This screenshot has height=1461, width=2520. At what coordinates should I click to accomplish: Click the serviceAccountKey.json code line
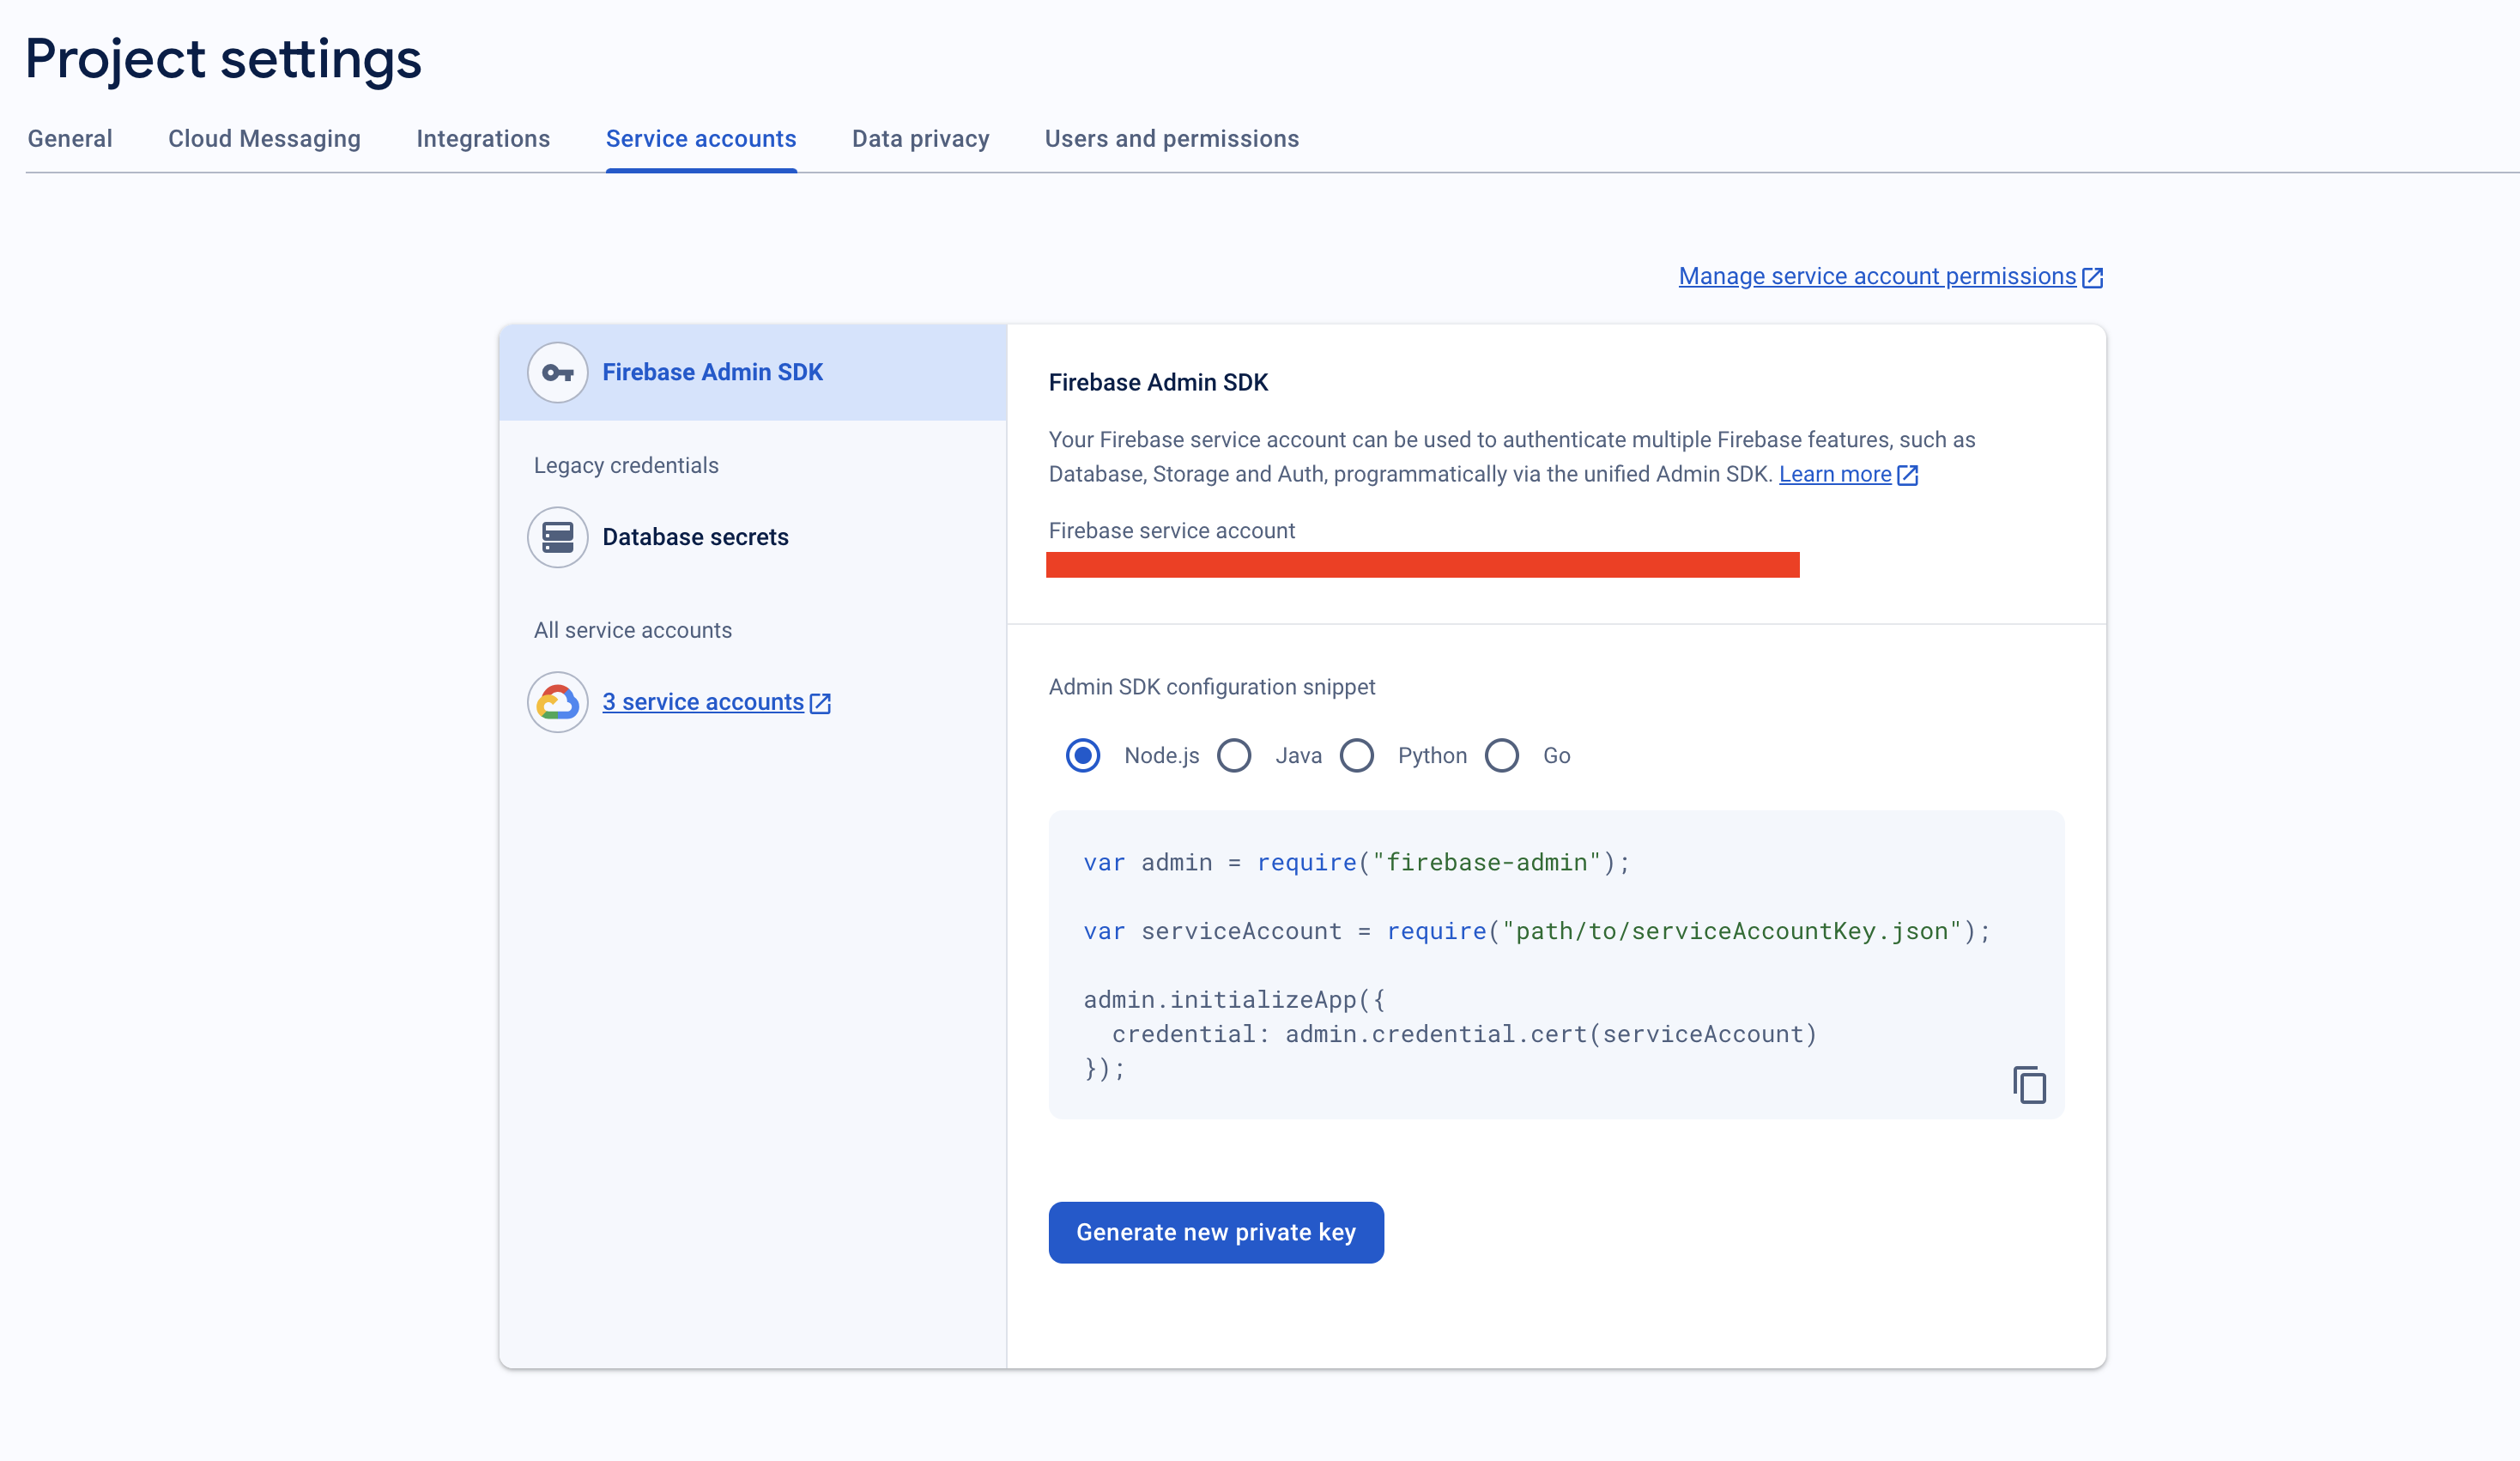pos(1537,931)
